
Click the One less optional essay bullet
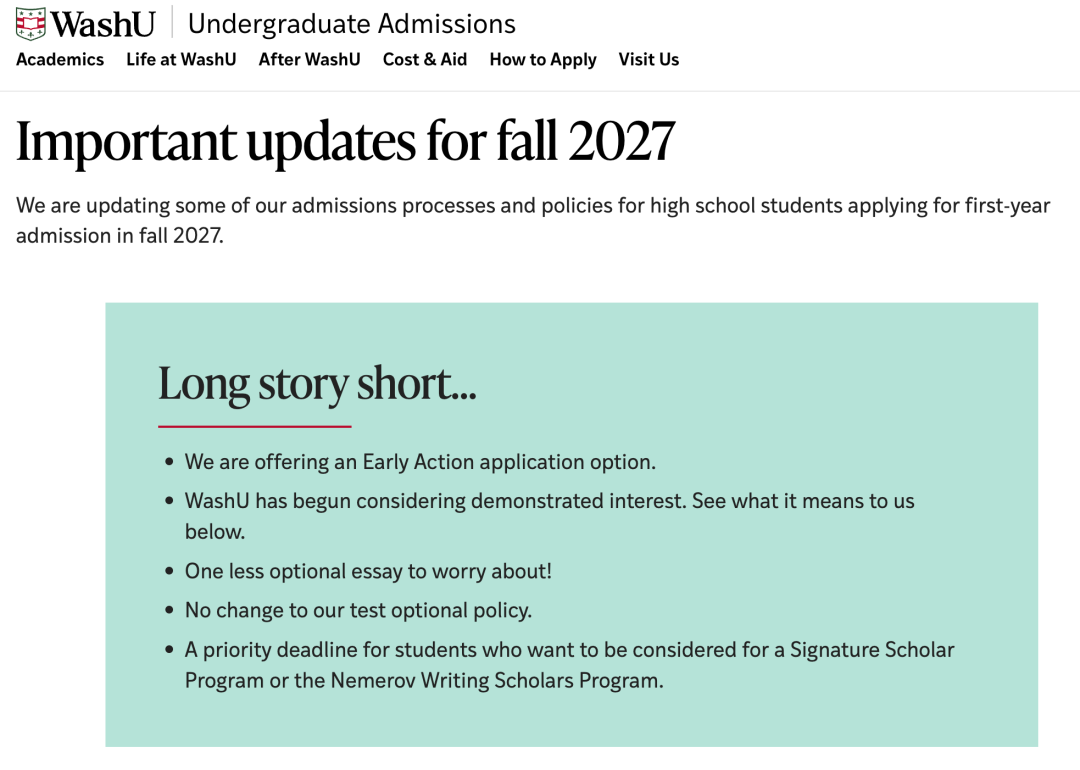[x=368, y=571]
